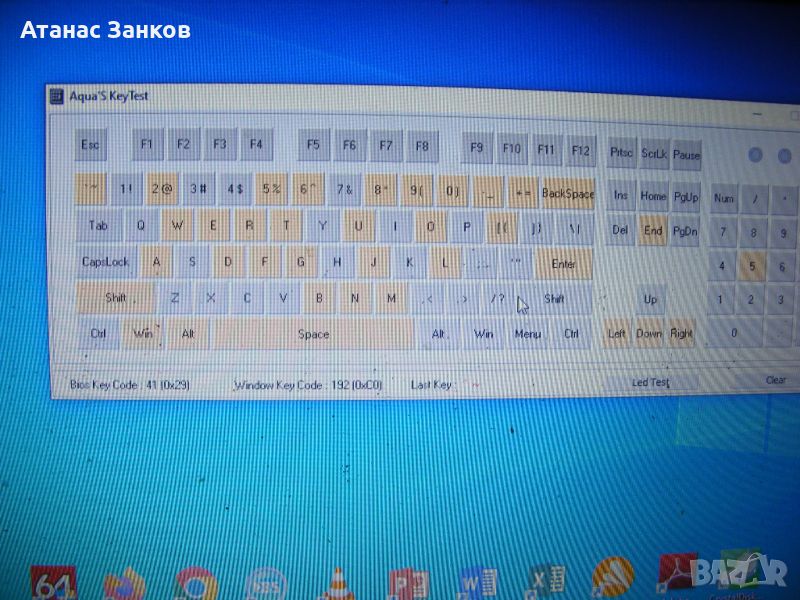Click the Bios Key Code text
Screen dimensions: 800x600
click(130, 385)
